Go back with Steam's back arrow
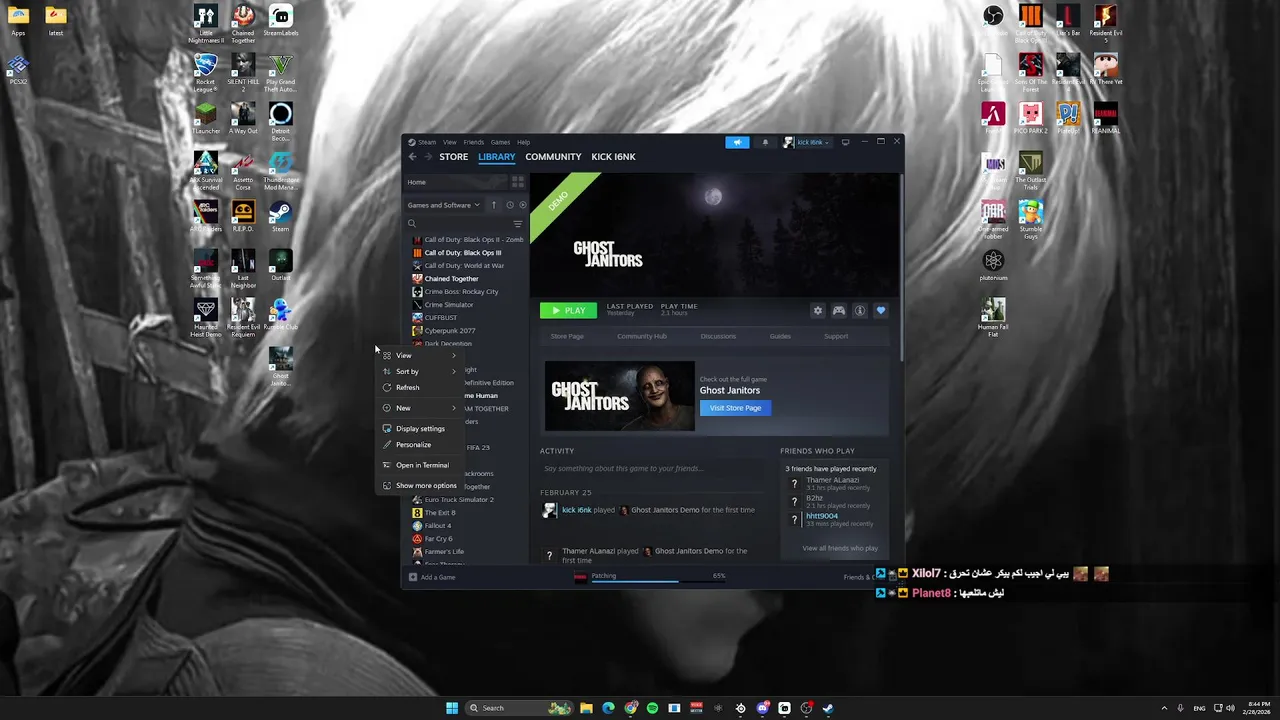 pos(412,157)
